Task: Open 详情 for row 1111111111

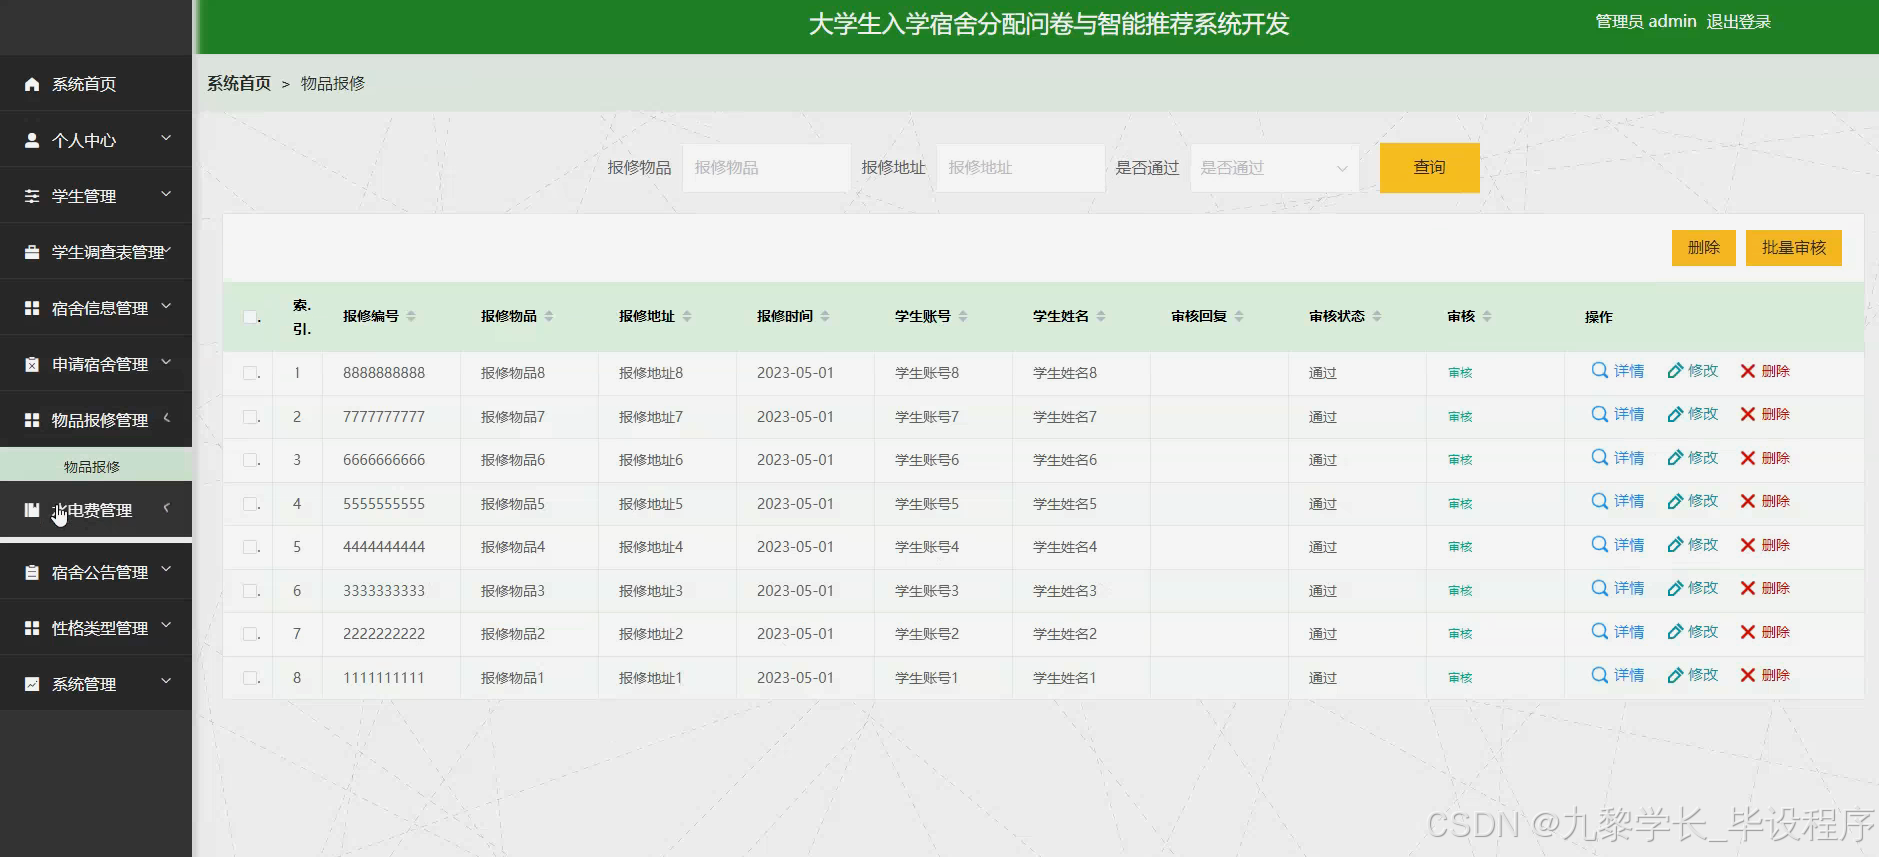Action: click(x=1617, y=675)
